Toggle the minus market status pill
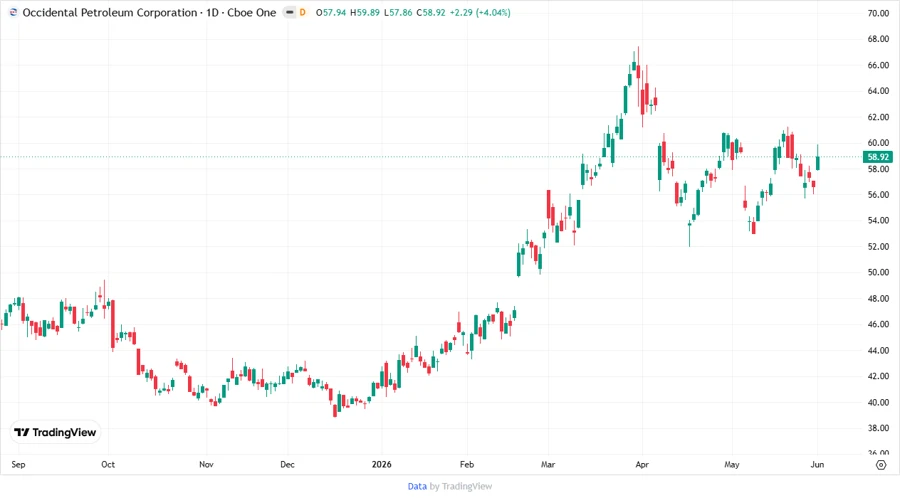 coord(290,12)
